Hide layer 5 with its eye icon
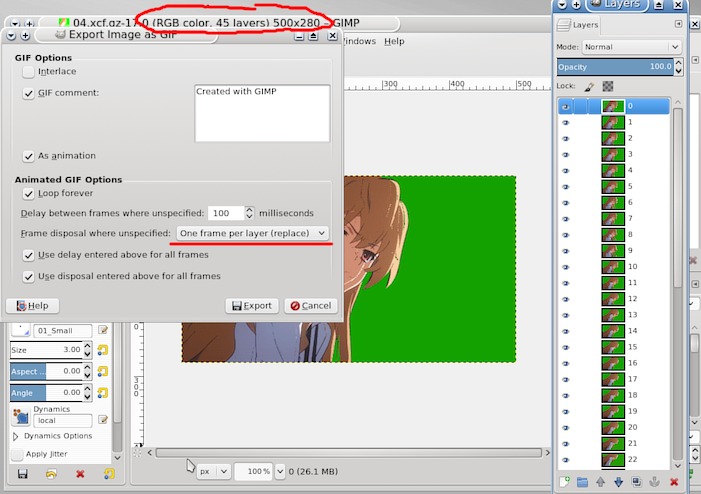Screen dimensions: 701x494 click(566, 186)
